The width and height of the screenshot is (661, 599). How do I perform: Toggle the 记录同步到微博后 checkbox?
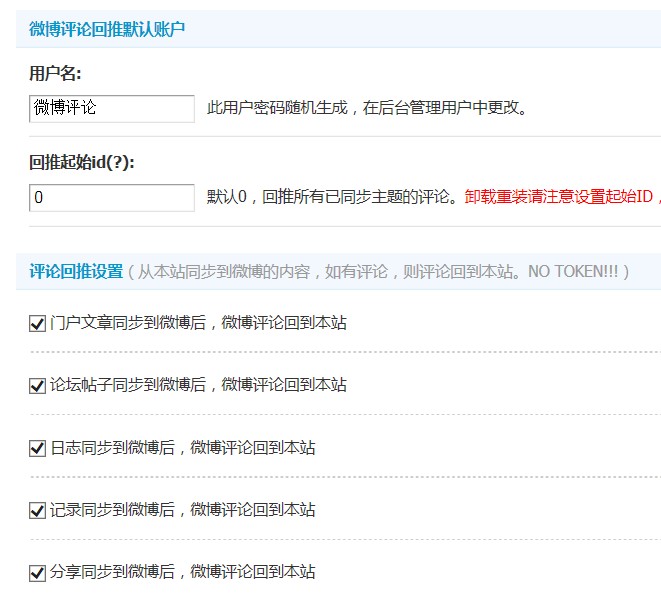[x=38, y=510]
